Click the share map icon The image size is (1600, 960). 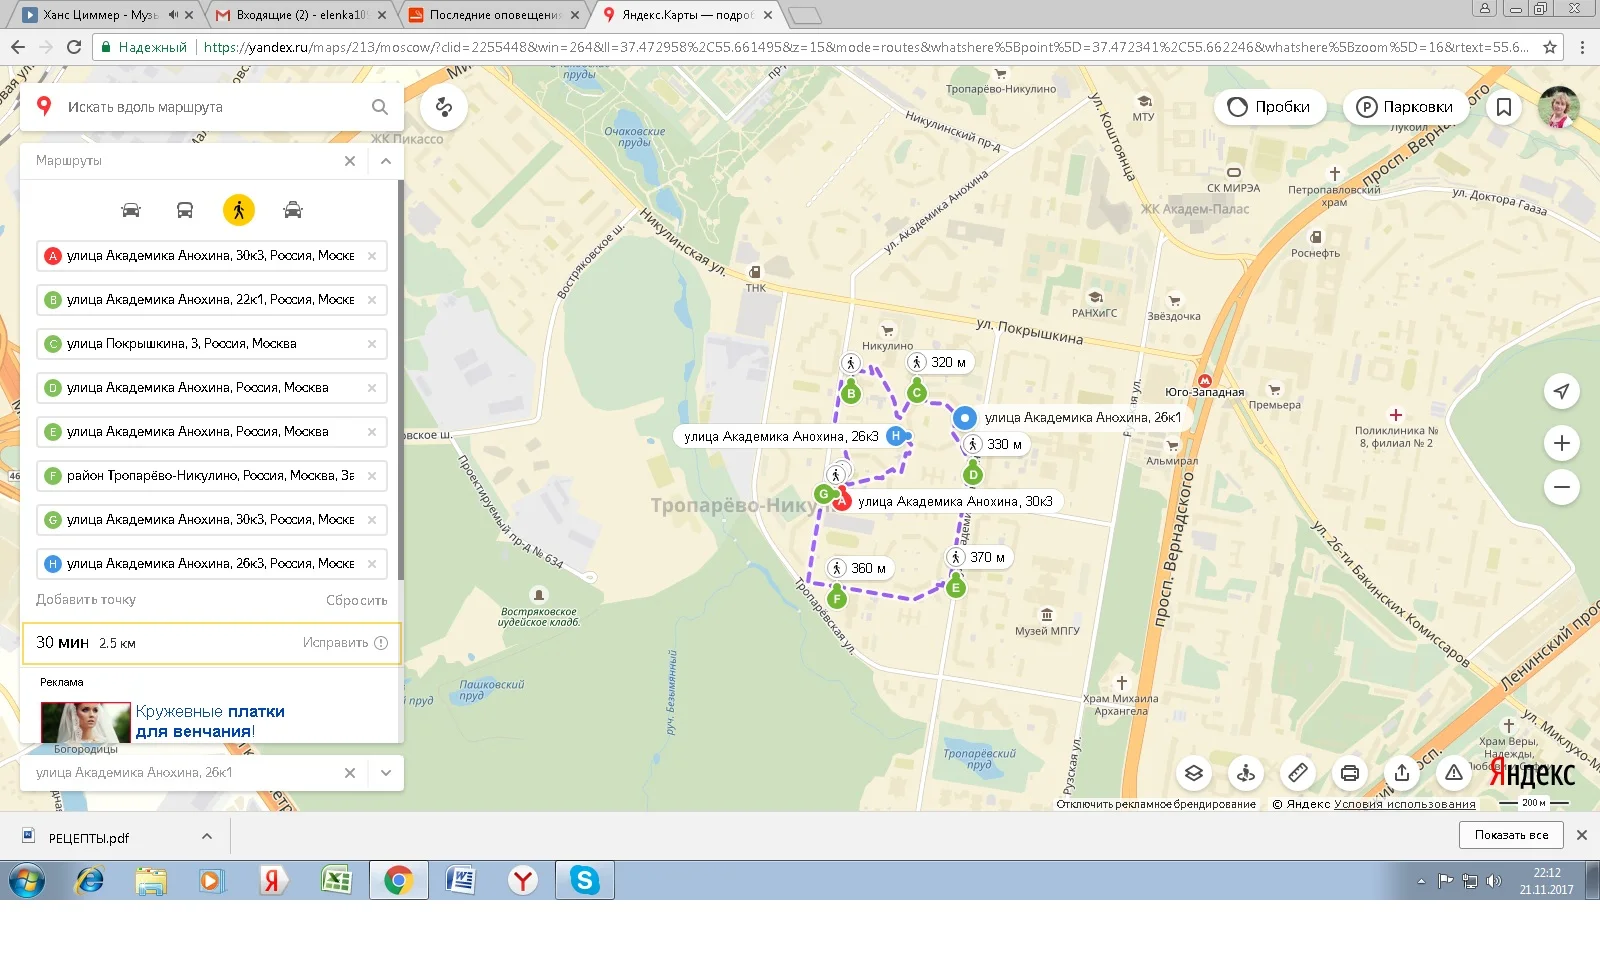point(1401,773)
